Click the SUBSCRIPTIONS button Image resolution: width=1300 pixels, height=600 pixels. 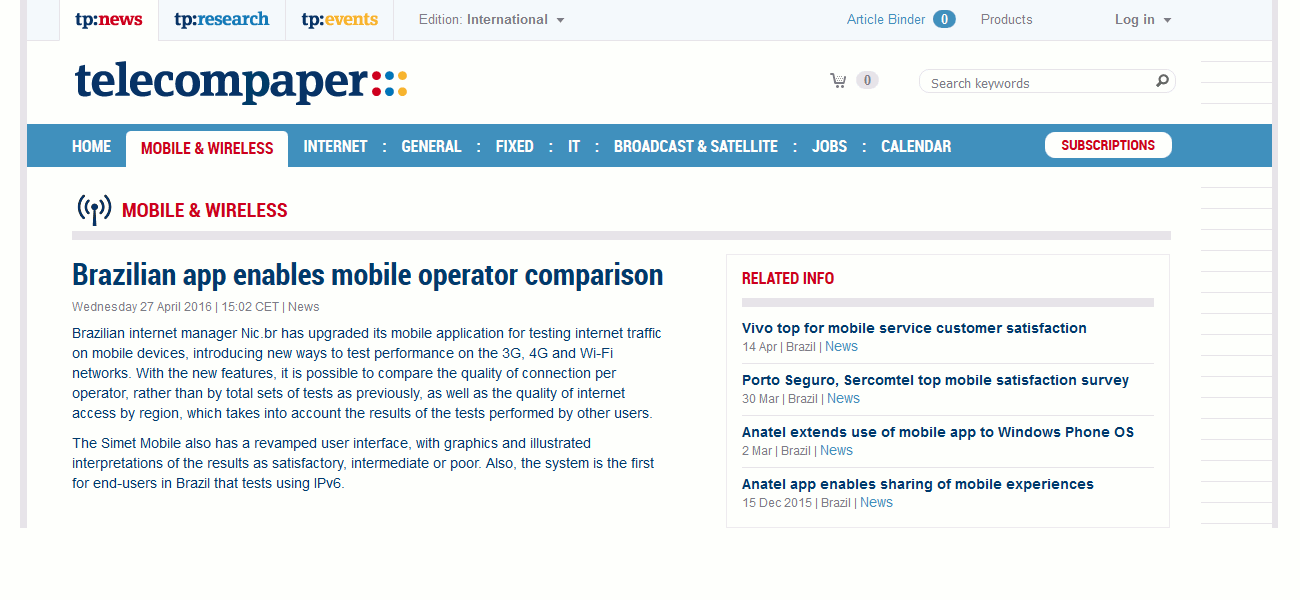pos(1108,144)
